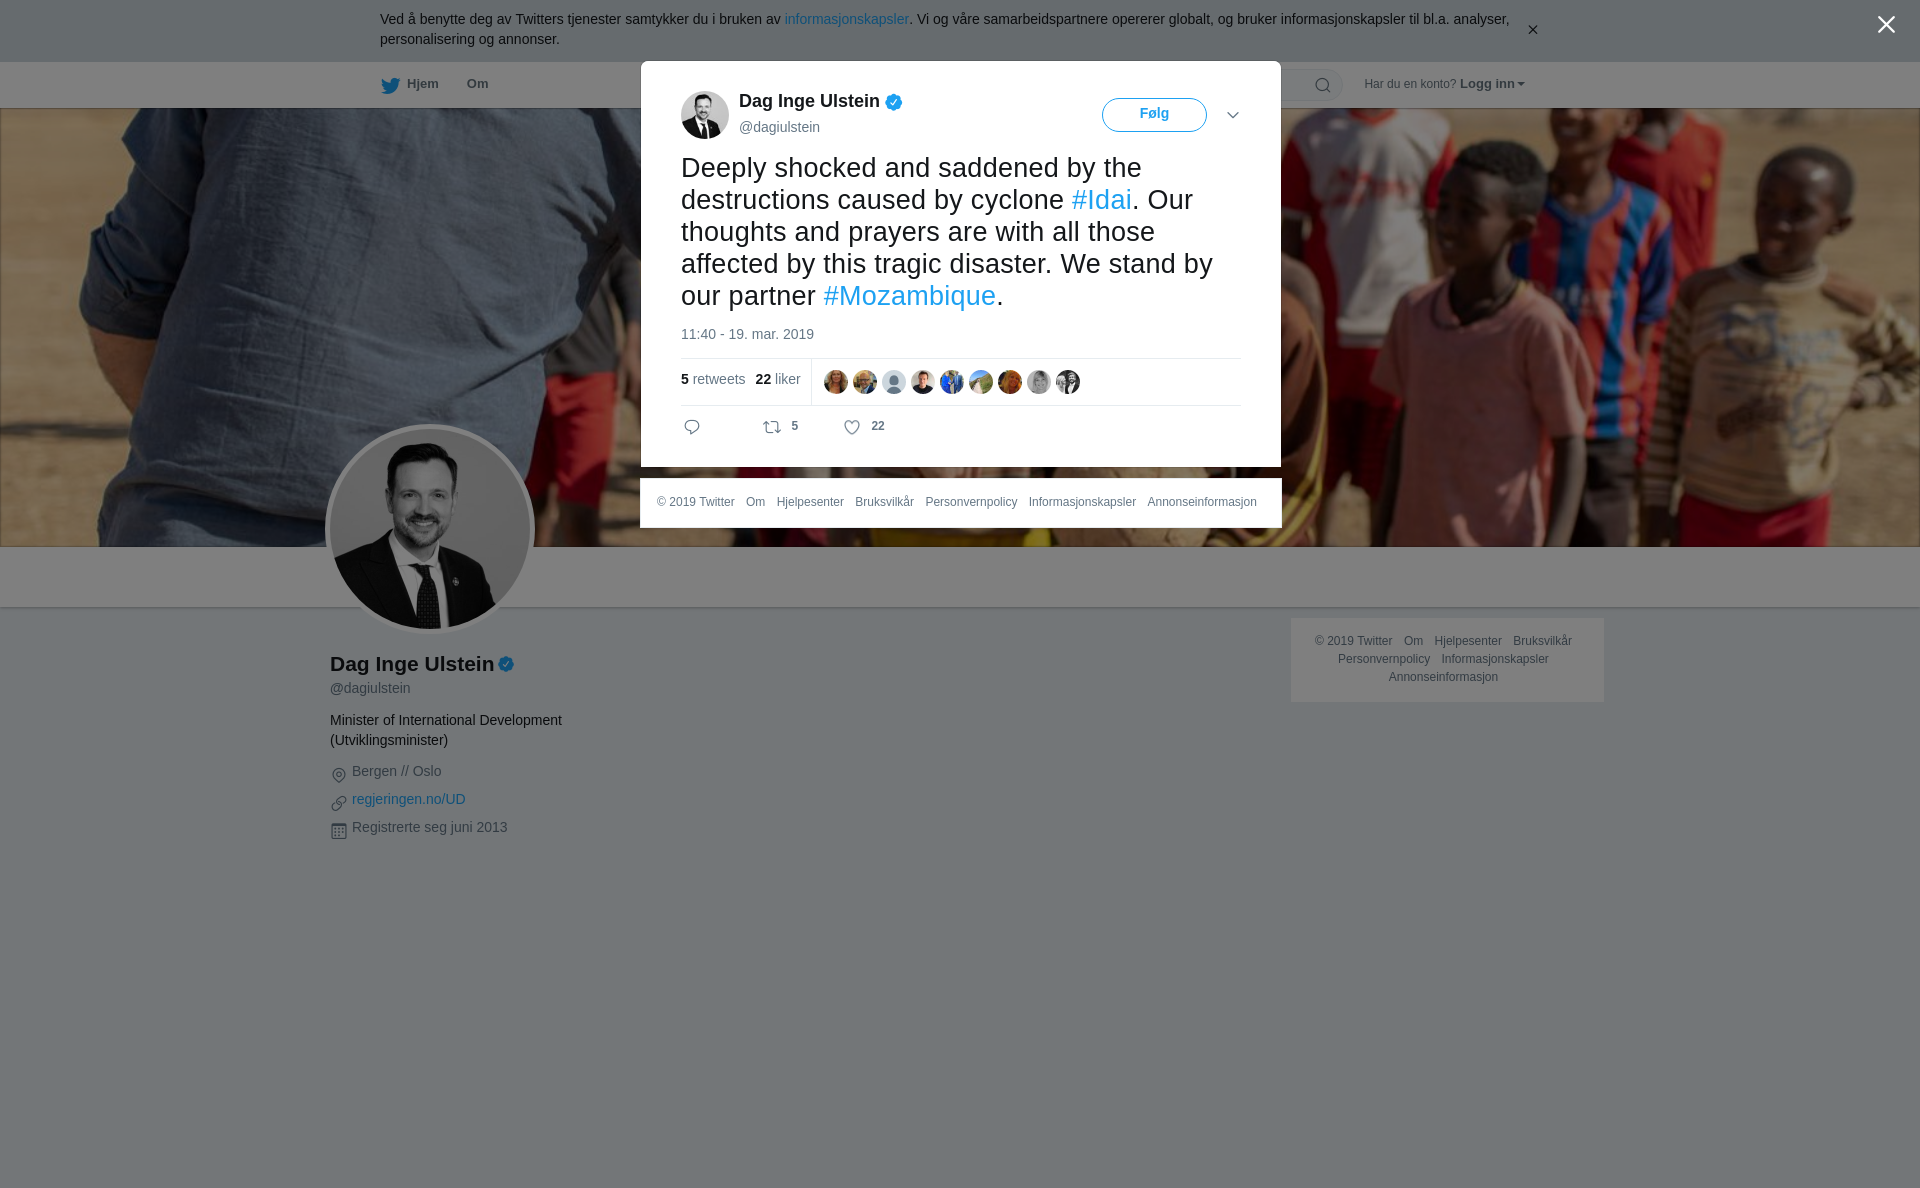Open the #Mozambique hashtag link

click(909, 296)
